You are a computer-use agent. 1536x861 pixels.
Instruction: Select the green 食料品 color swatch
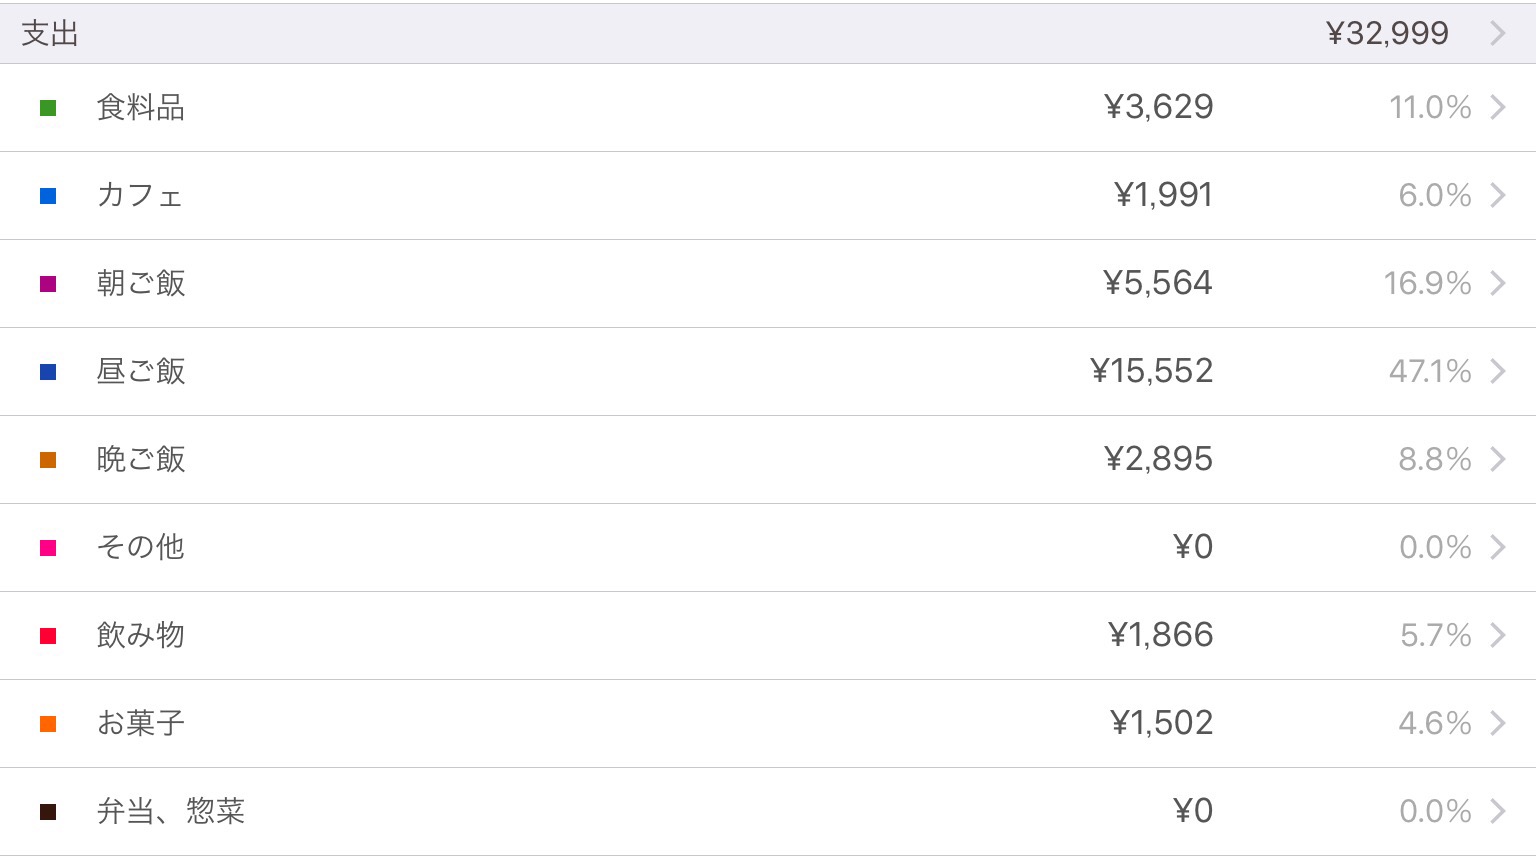[48, 108]
